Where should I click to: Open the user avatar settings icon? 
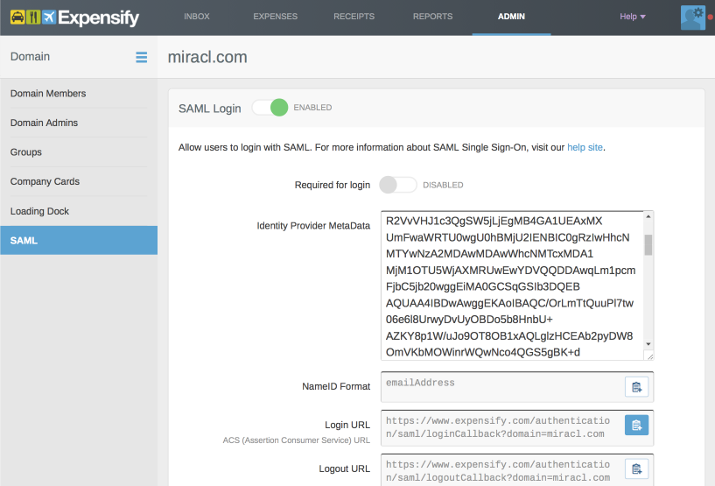(x=693, y=17)
